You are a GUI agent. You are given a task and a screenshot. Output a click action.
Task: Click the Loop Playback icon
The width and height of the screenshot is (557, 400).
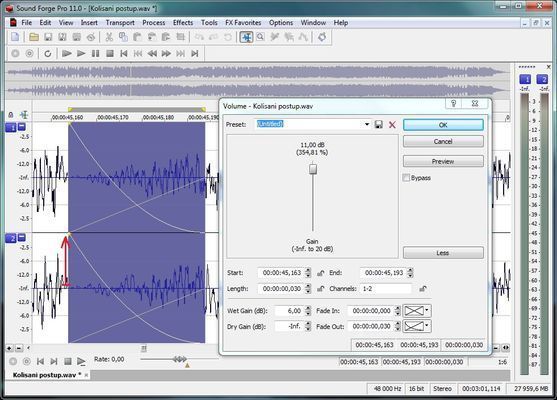coord(48,54)
